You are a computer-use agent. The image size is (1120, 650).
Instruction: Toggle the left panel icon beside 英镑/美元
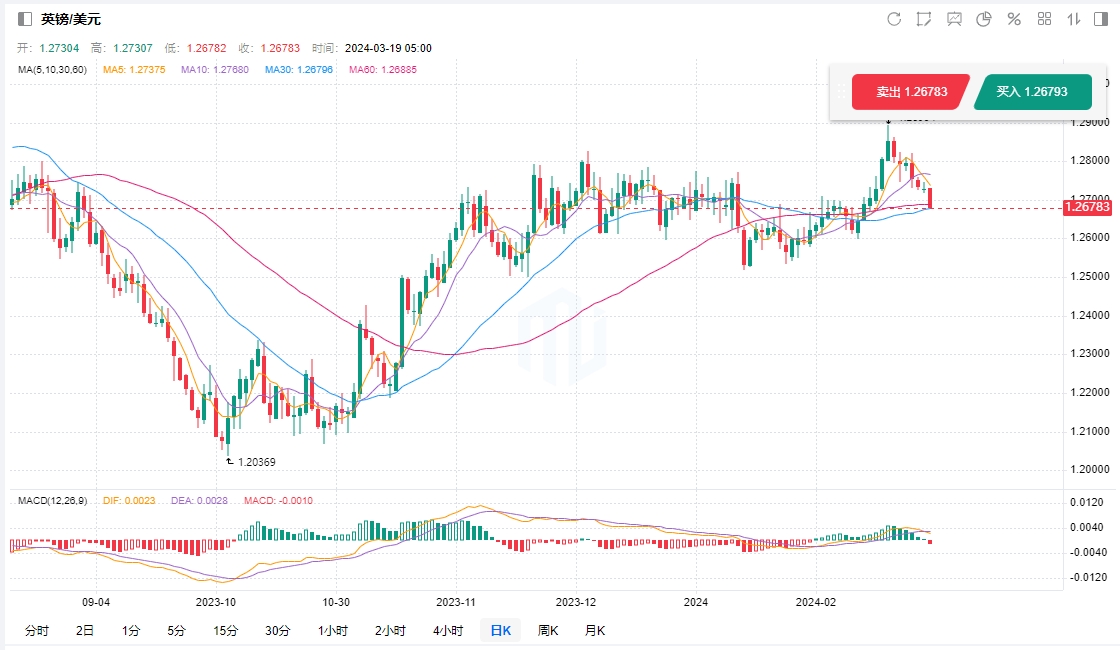click(26, 19)
